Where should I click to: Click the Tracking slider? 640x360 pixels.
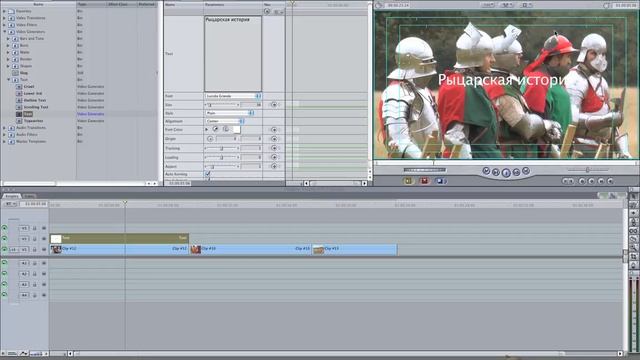[x=222, y=148]
